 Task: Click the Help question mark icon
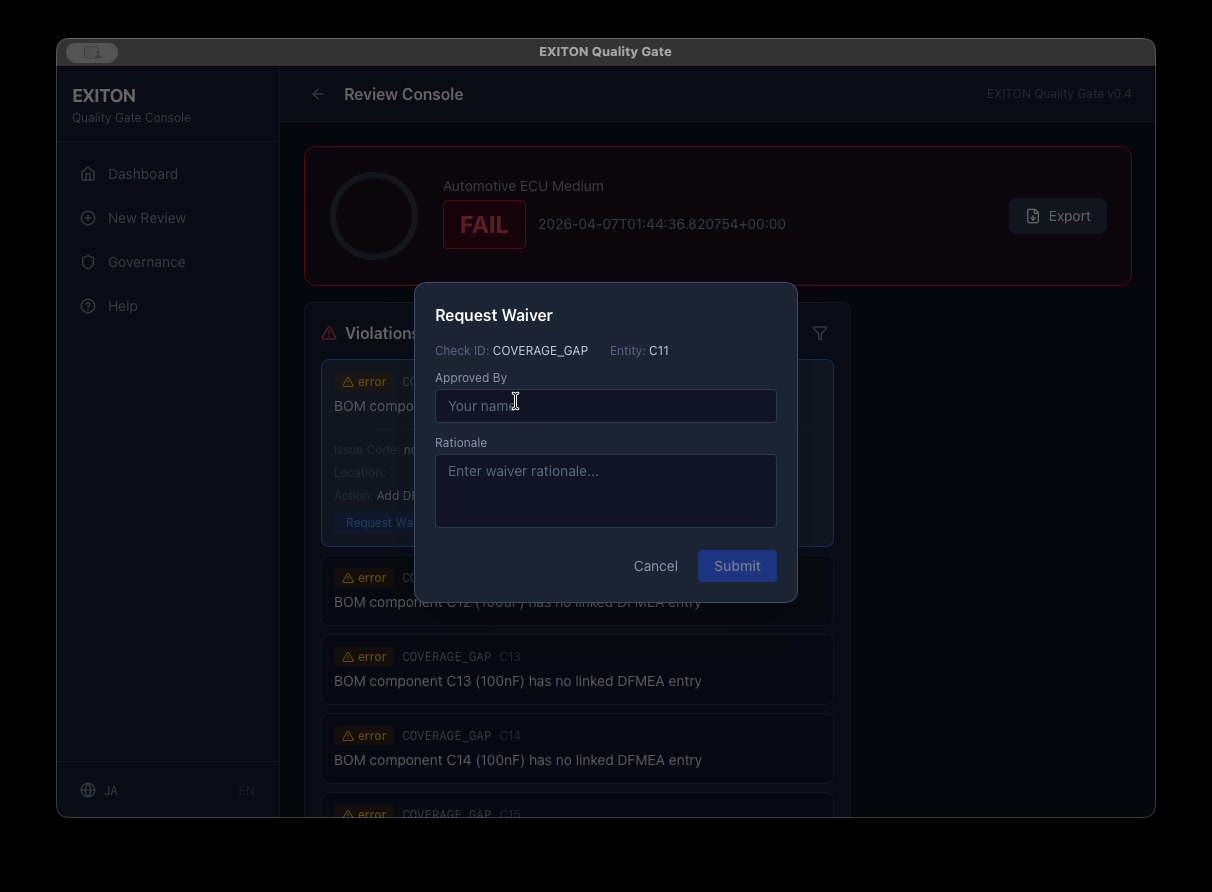click(x=88, y=306)
